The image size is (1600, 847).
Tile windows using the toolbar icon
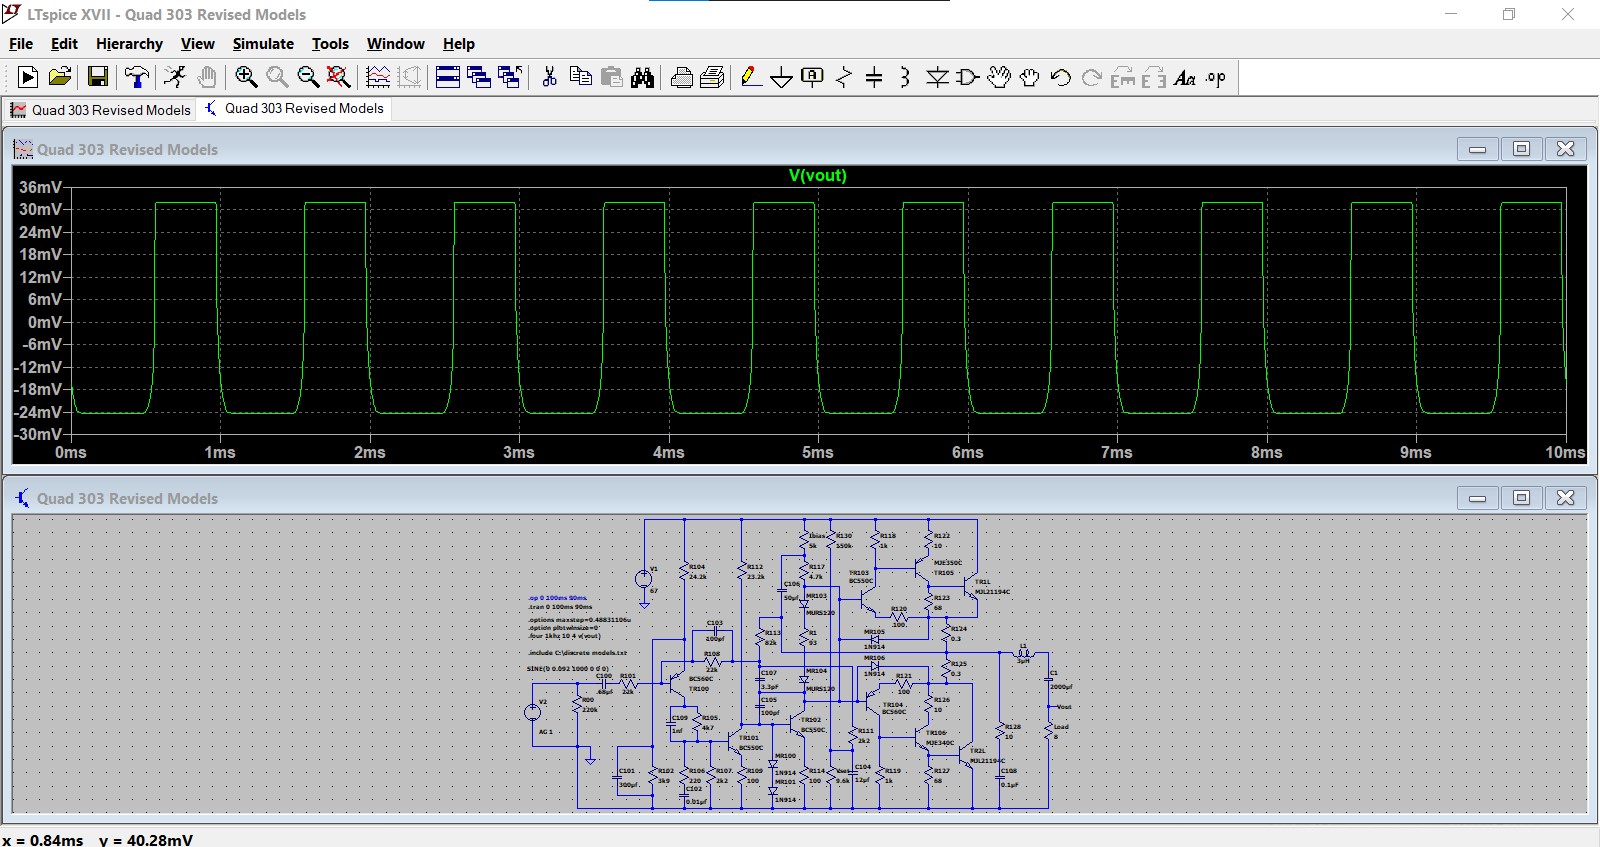pos(448,77)
